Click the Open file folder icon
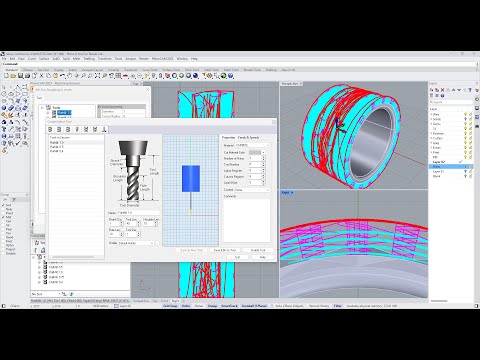Viewport: 480px width, 360px height. click(x=13, y=76)
